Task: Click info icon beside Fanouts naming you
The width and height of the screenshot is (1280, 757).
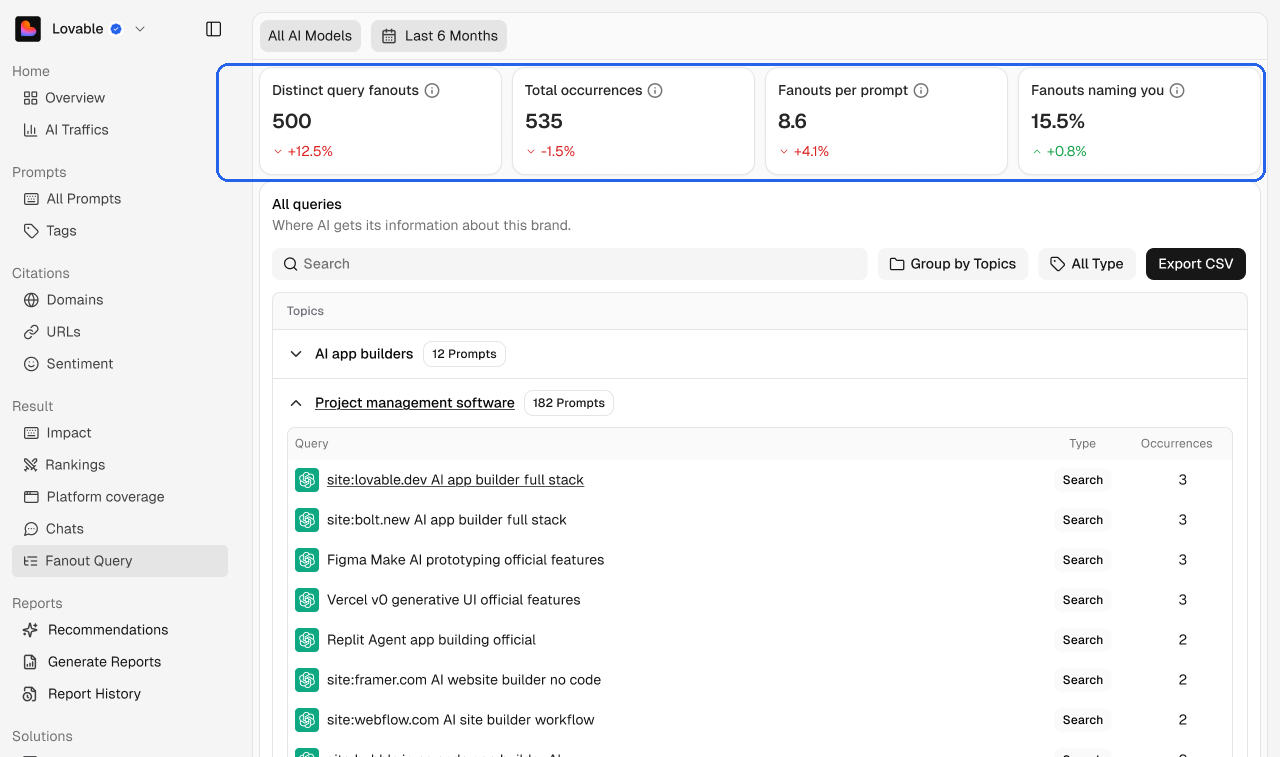Action: [x=1177, y=90]
